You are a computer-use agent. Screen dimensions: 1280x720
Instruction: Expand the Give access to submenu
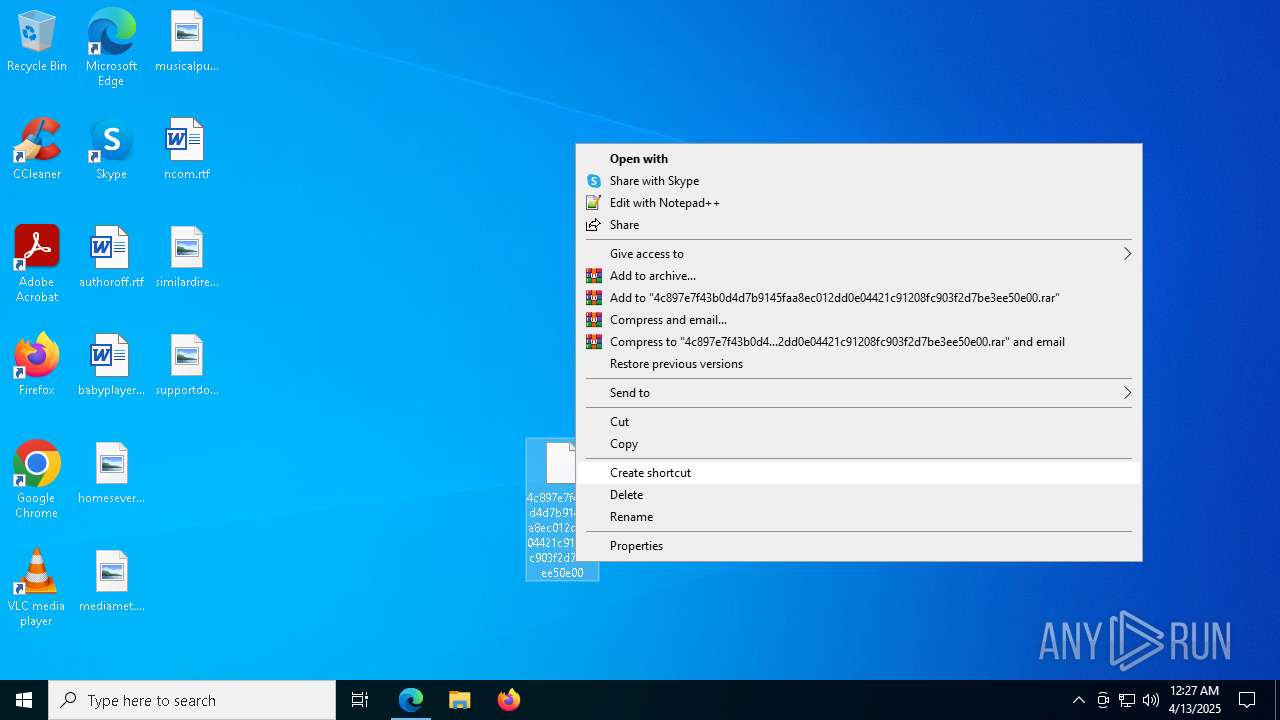(859, 253)
